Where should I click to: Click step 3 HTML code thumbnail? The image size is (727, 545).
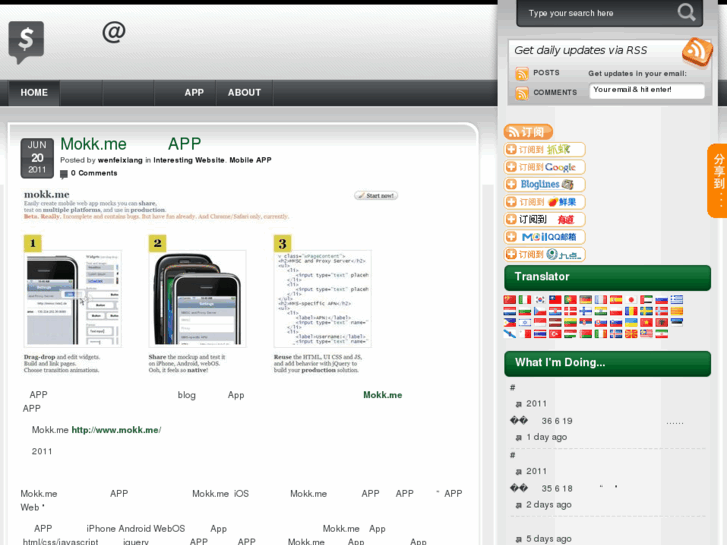[323, 299]
